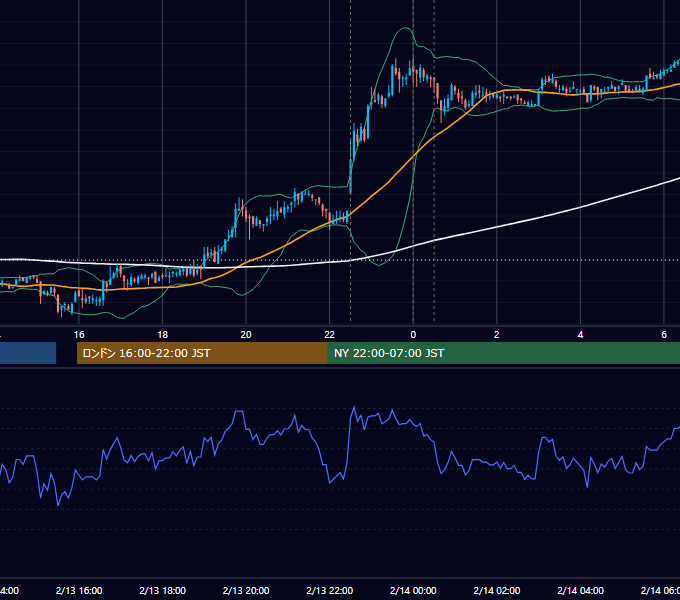Click the hour 18 axis label
The height and width of the screenshot is (600, 680).
163,335
